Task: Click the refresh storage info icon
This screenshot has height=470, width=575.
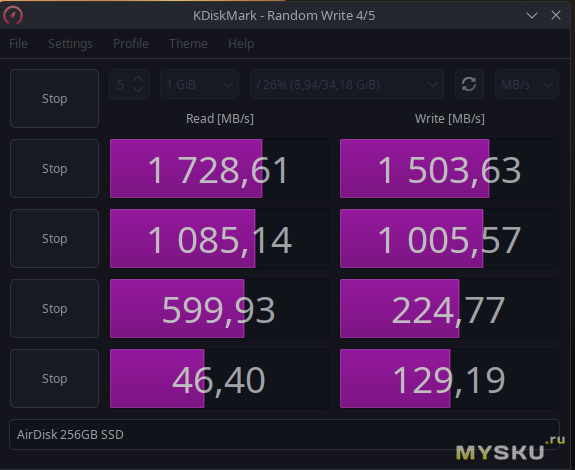Action: click(469, 84)
